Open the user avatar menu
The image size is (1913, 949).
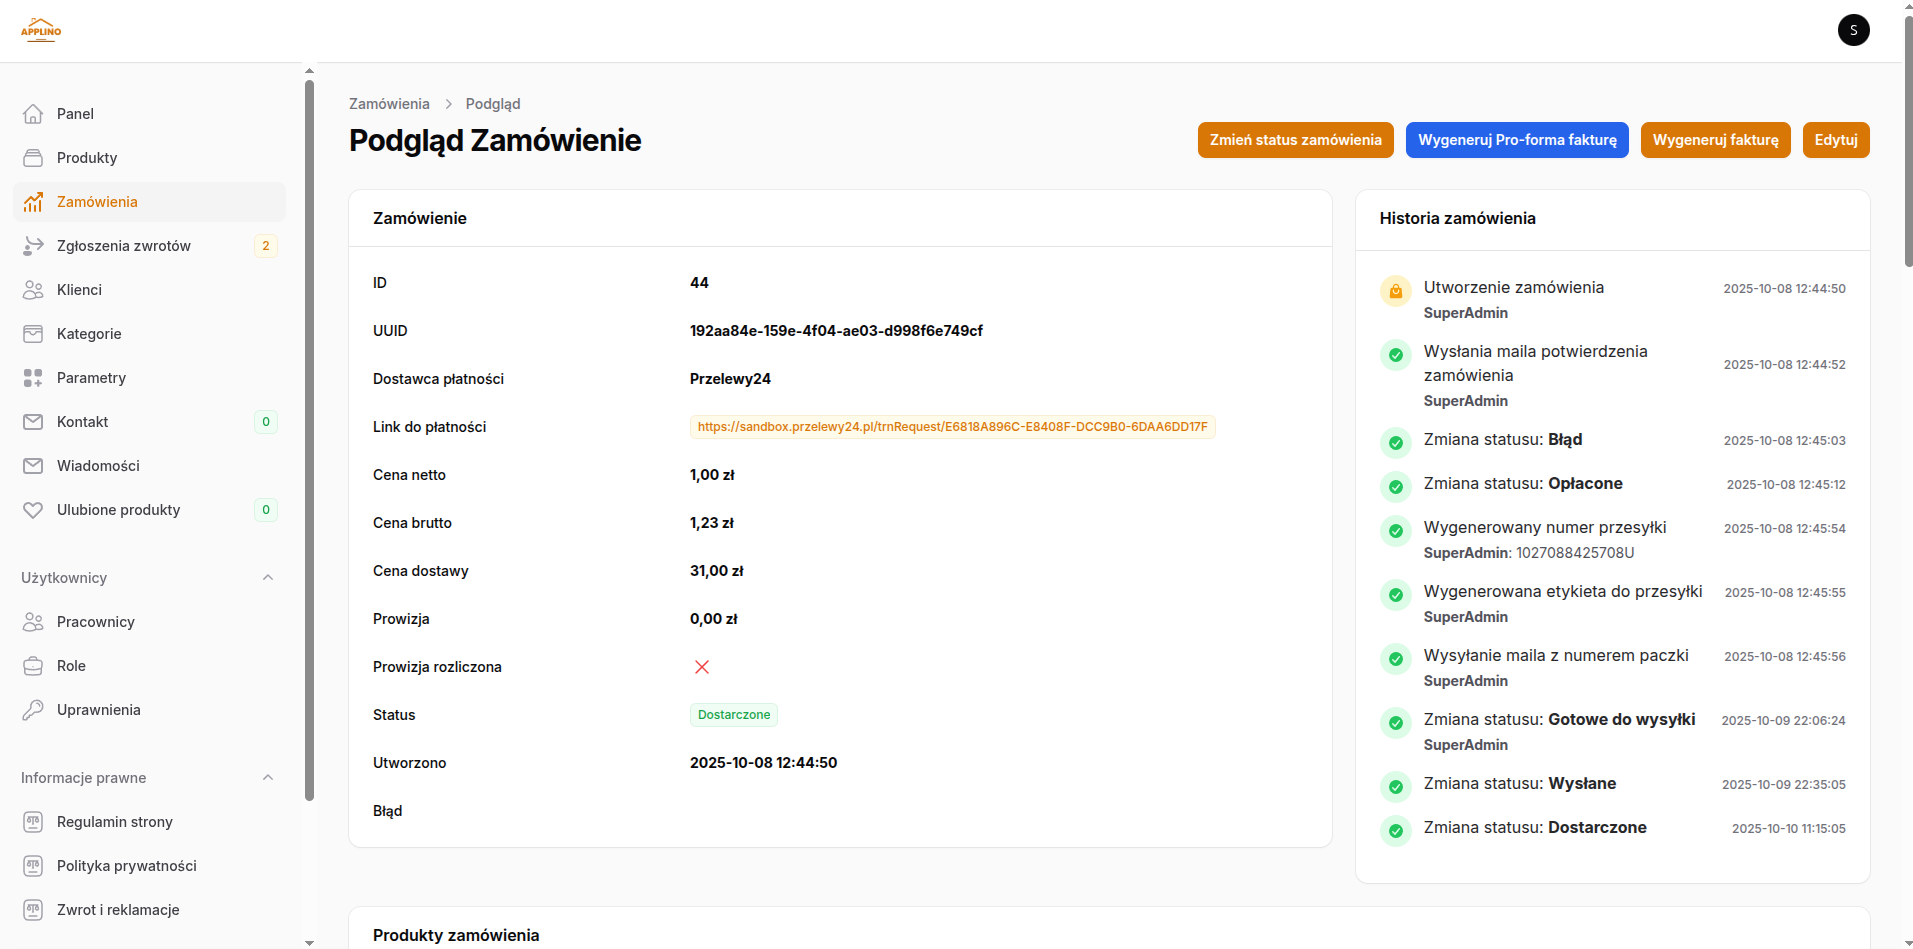(1853, 30)
